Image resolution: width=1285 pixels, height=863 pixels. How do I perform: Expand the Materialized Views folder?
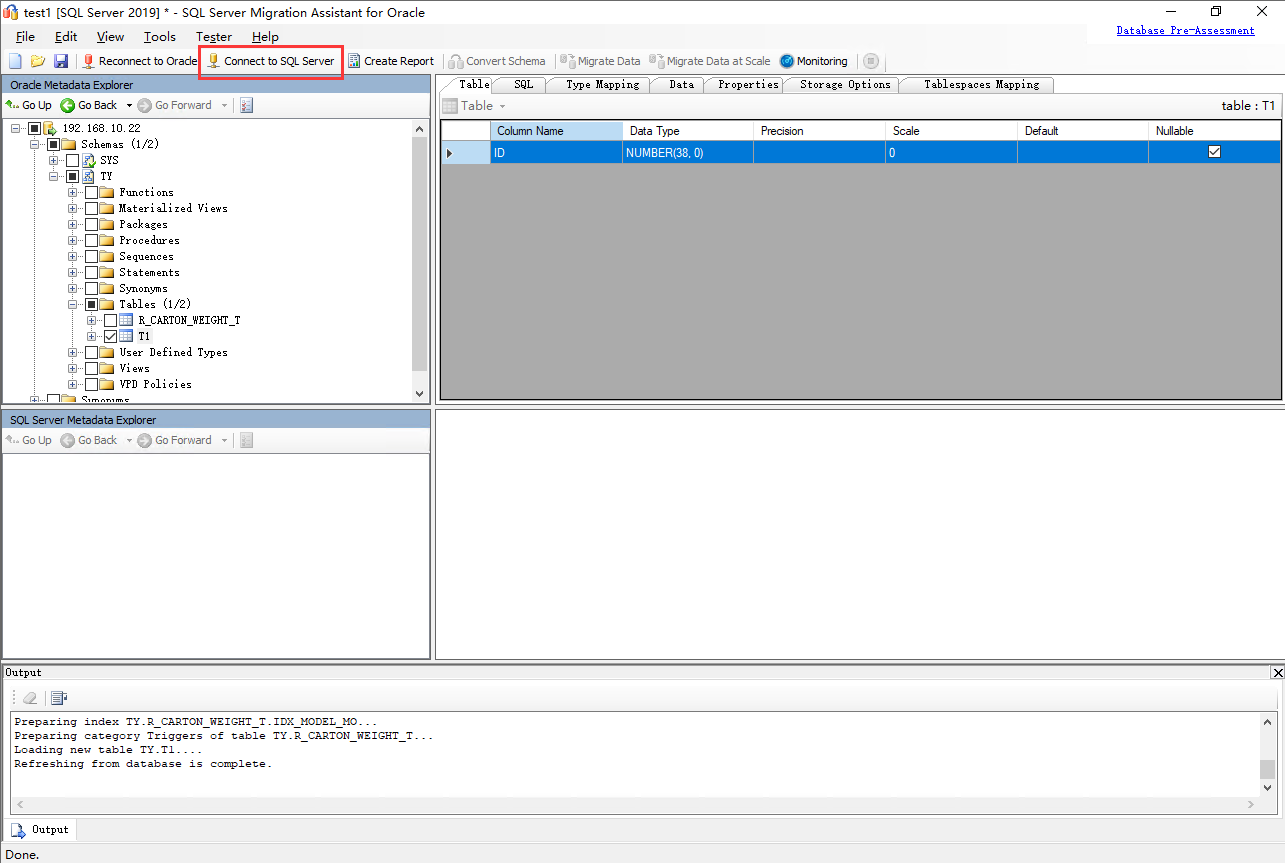pos(73,209)
